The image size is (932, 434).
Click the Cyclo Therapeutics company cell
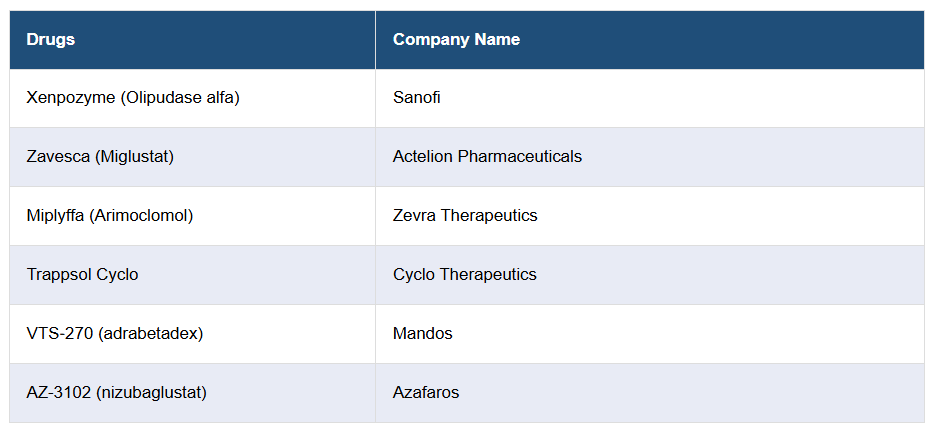pyautogui.click(x=465, y=275)
